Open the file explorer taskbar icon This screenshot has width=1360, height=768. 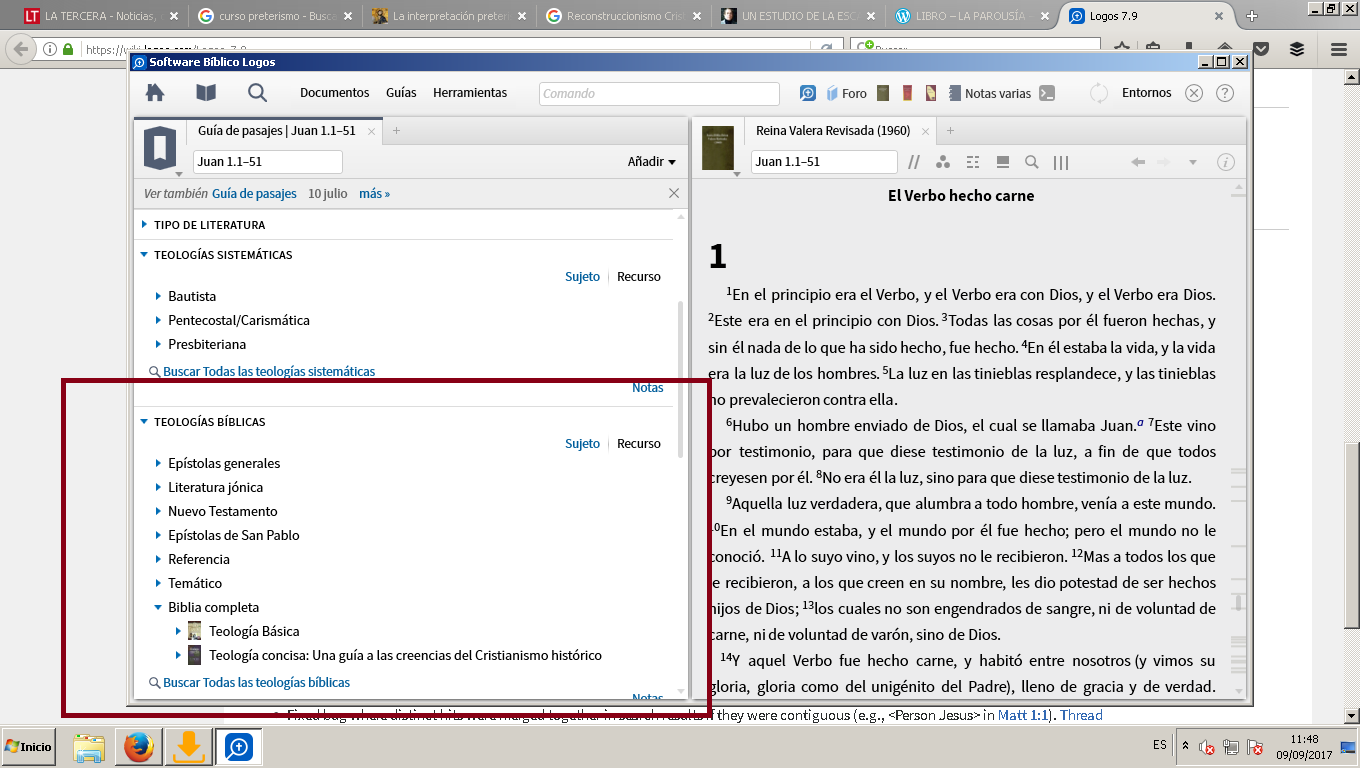(88, 747)
